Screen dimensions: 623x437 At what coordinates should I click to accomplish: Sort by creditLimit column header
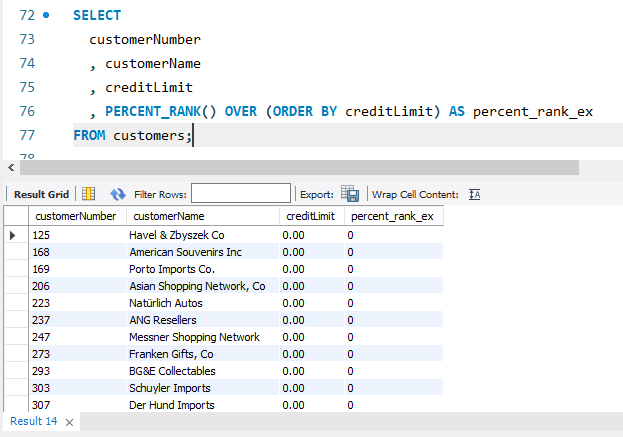tap(312, 216)
